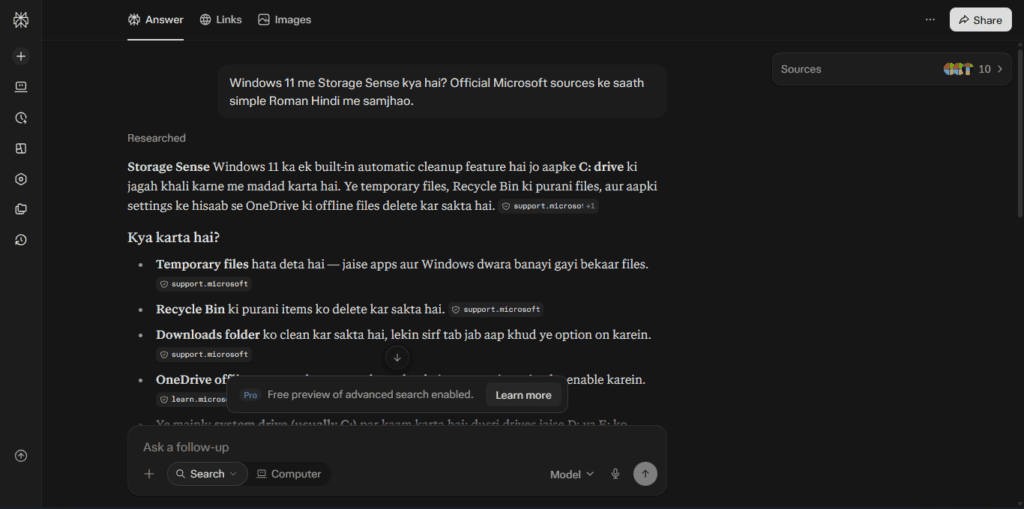Click the Sources label in the right panel
1024x509 pixels.
(x=801, y=69)
